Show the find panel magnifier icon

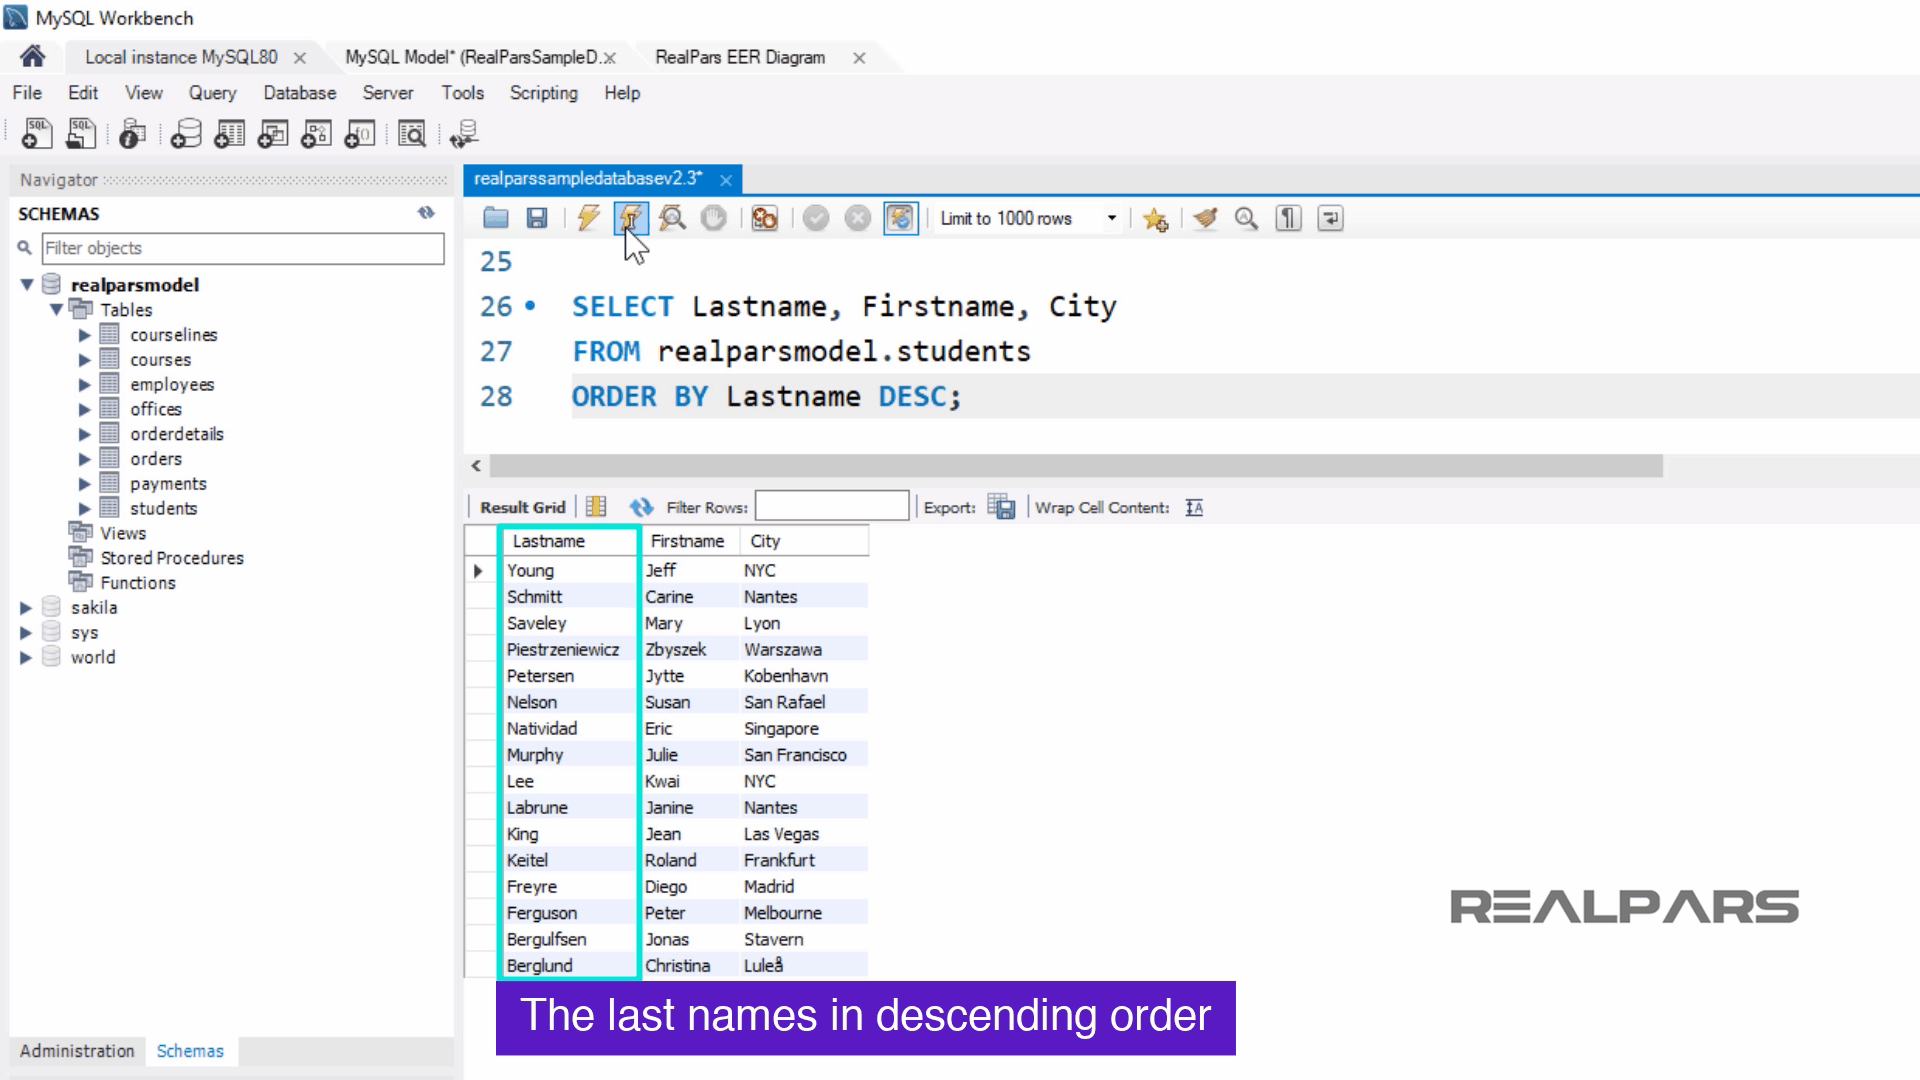[x=1246, y=218]
